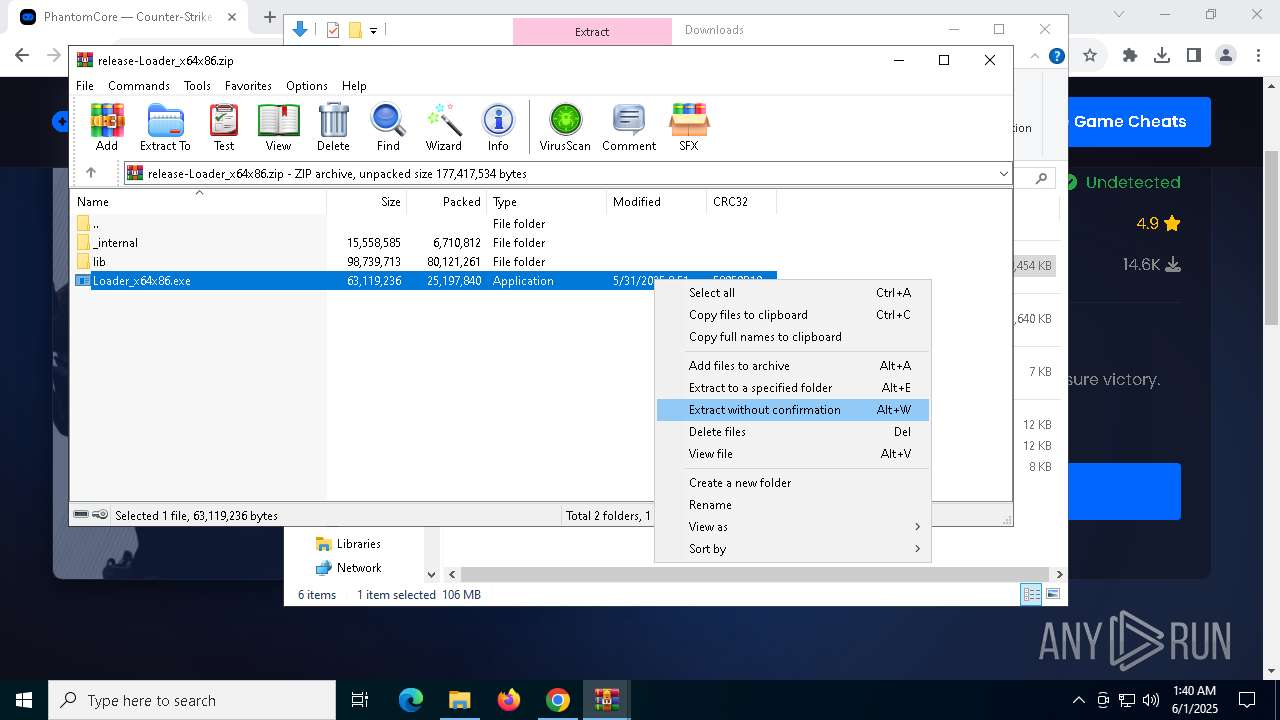Open the Explorer quick access toolbar dropdown
Screen dimensions: 1280x720
(373, 30)
